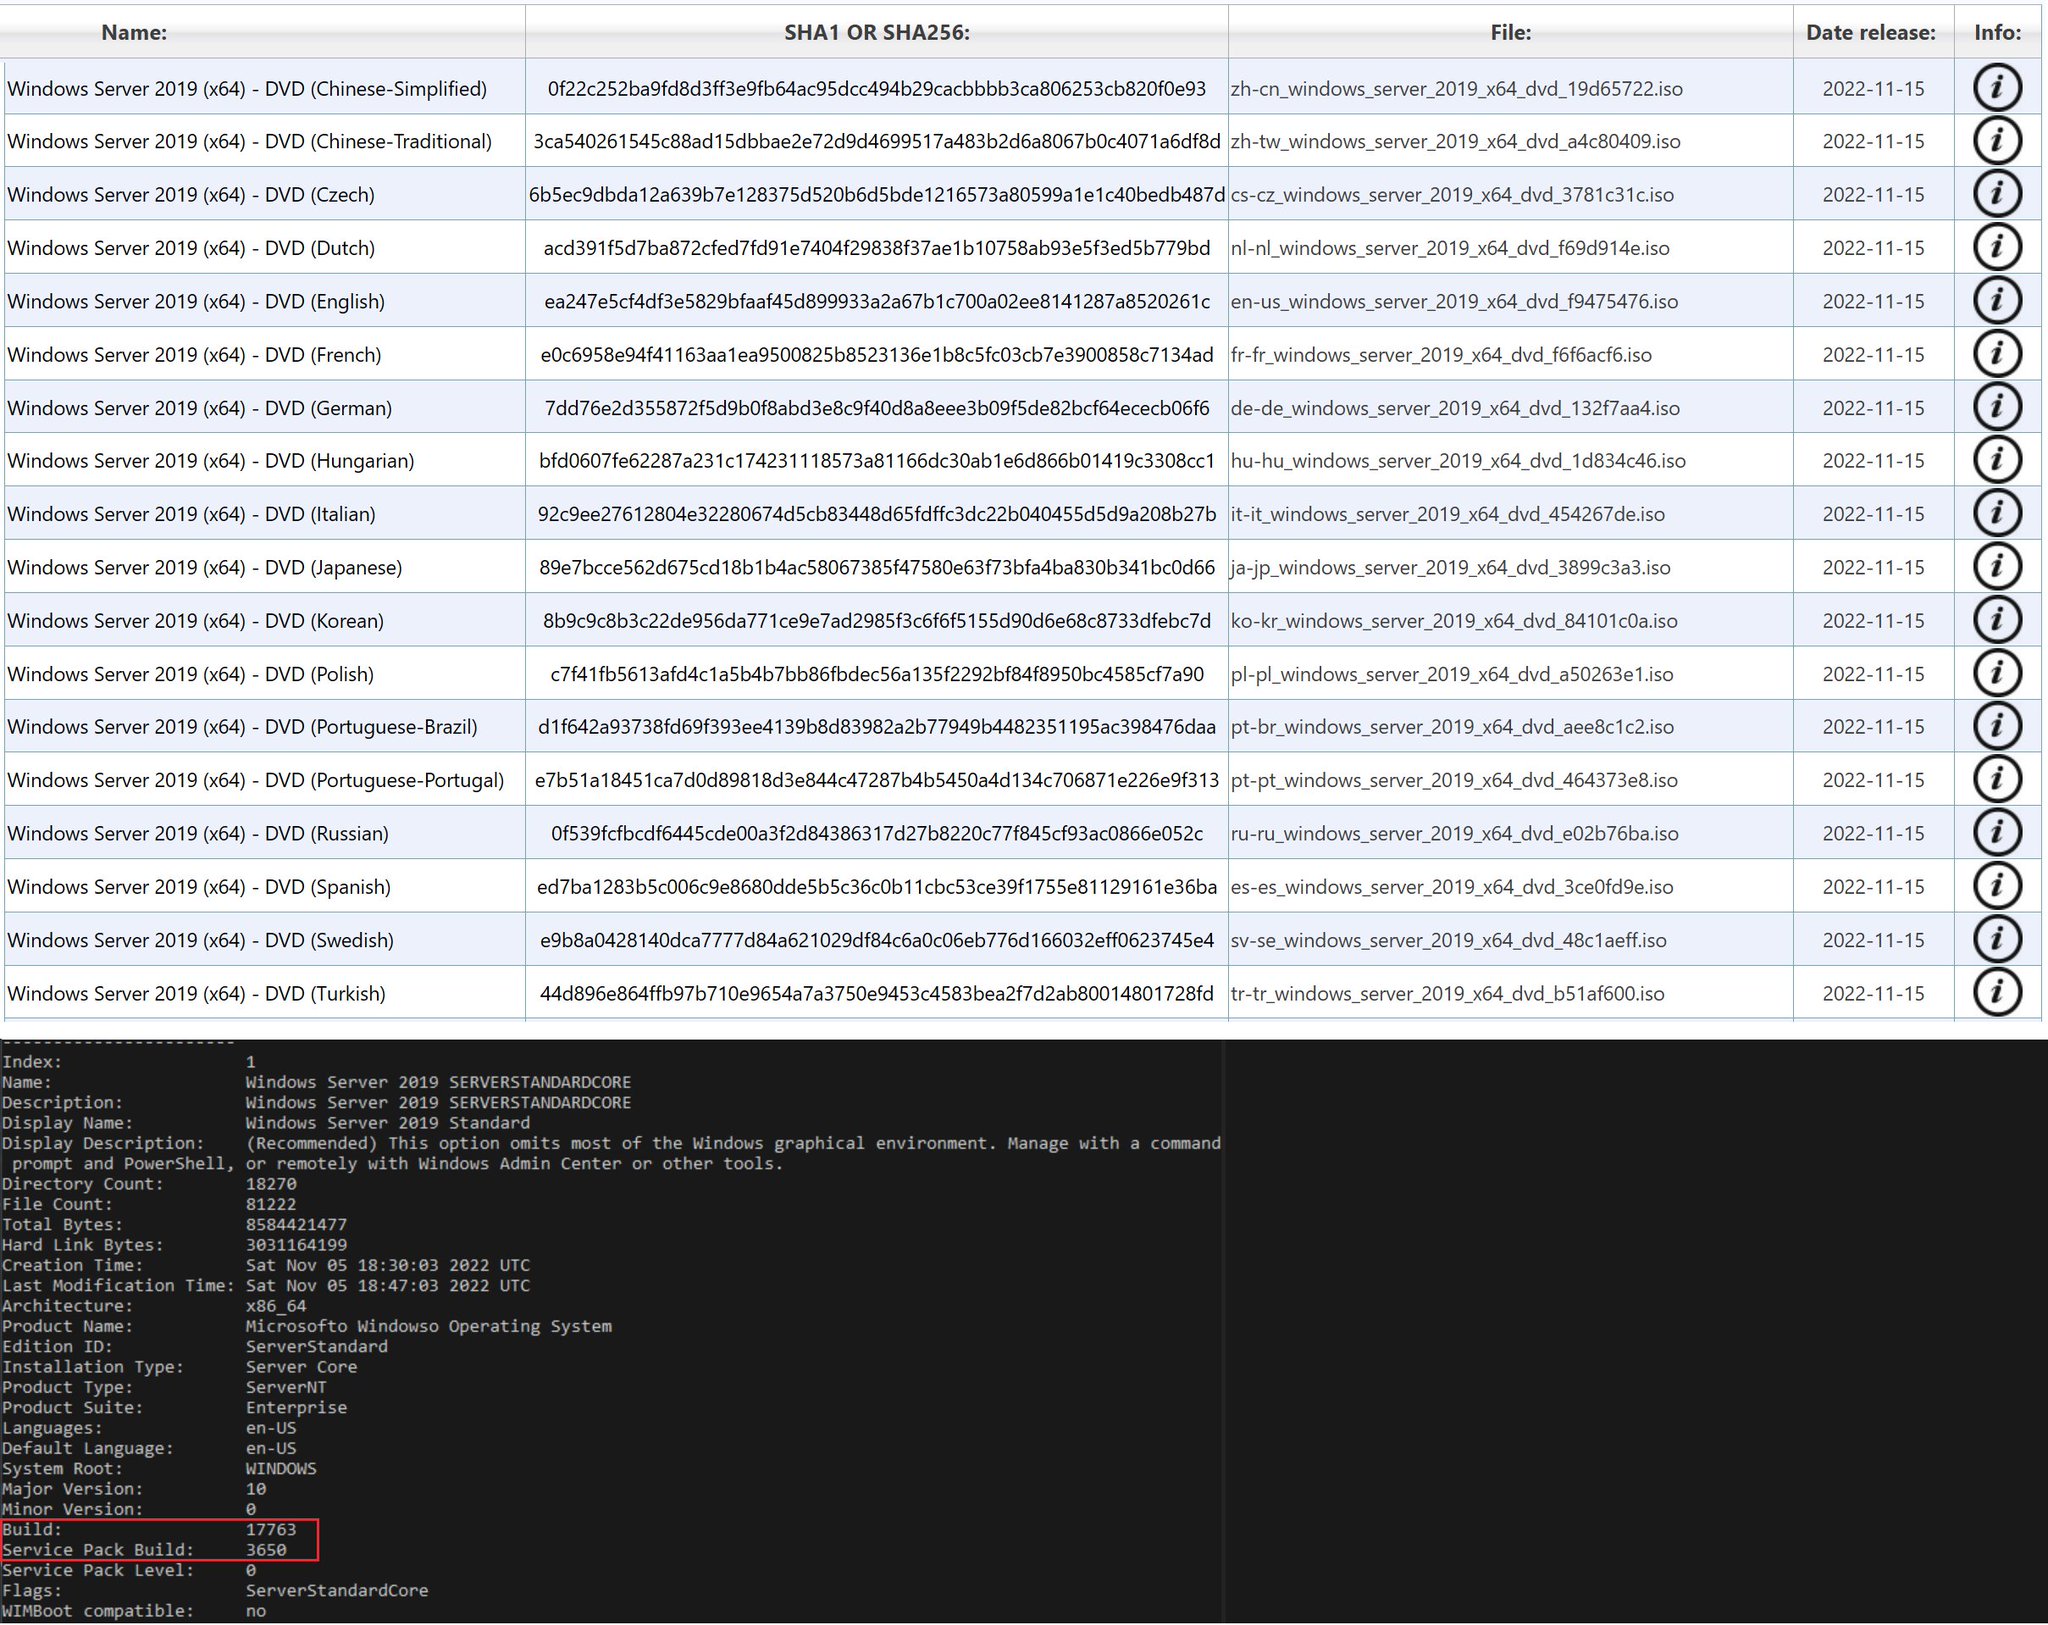Open info icon for Spanish row

pyautogui.click(x=1997, y=885)
